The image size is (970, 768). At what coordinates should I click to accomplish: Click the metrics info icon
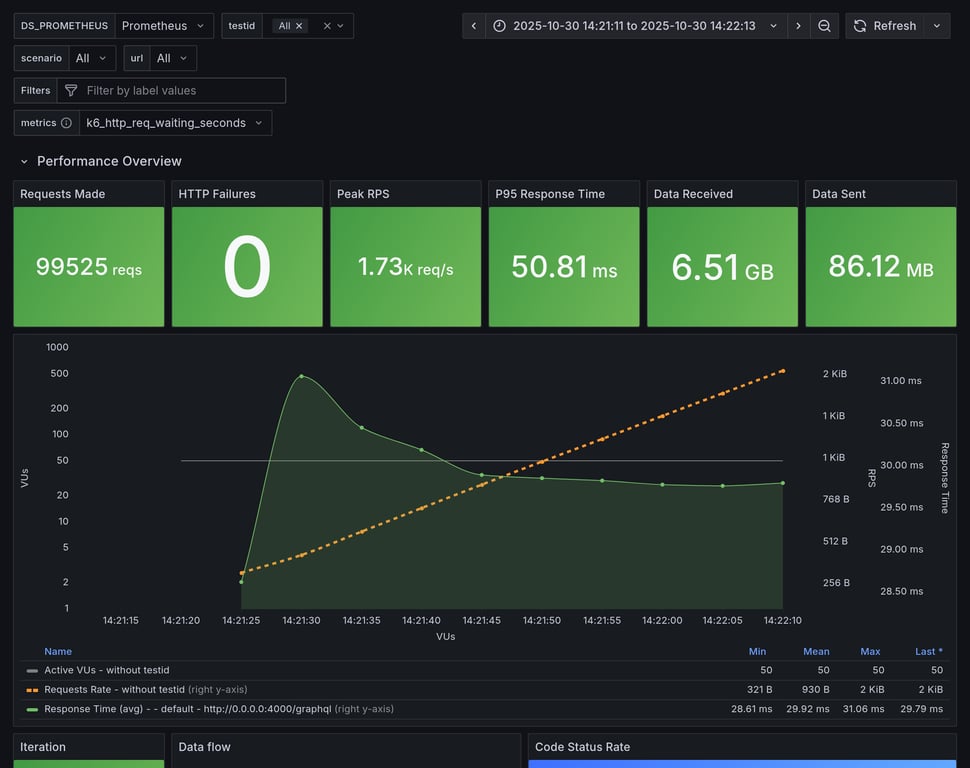[66, 123]
